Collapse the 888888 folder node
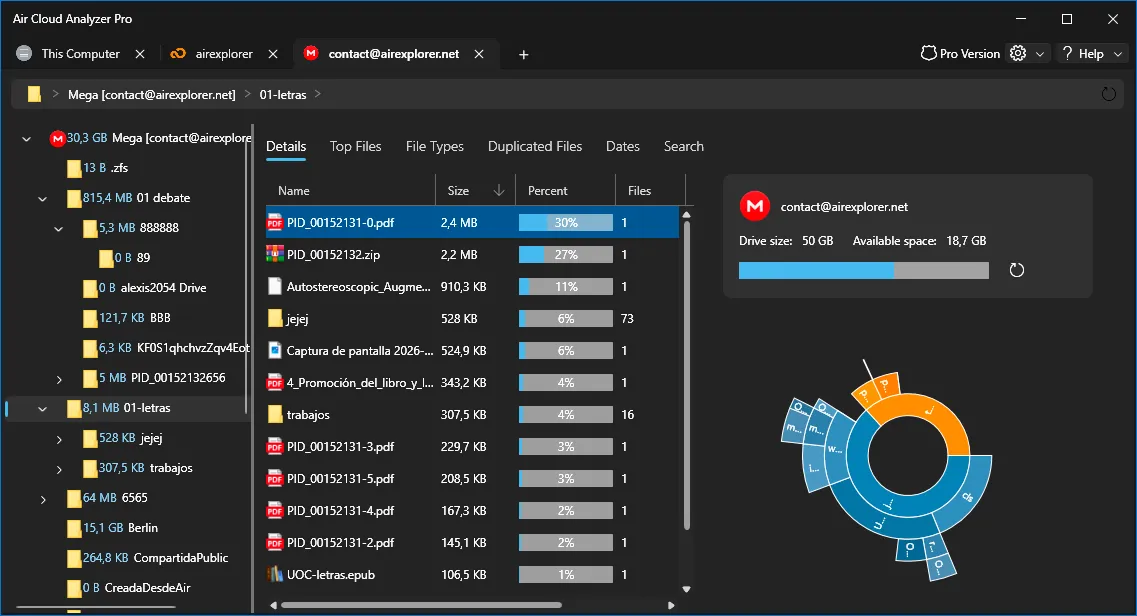 pyautogui.click(x=59, y=229)
